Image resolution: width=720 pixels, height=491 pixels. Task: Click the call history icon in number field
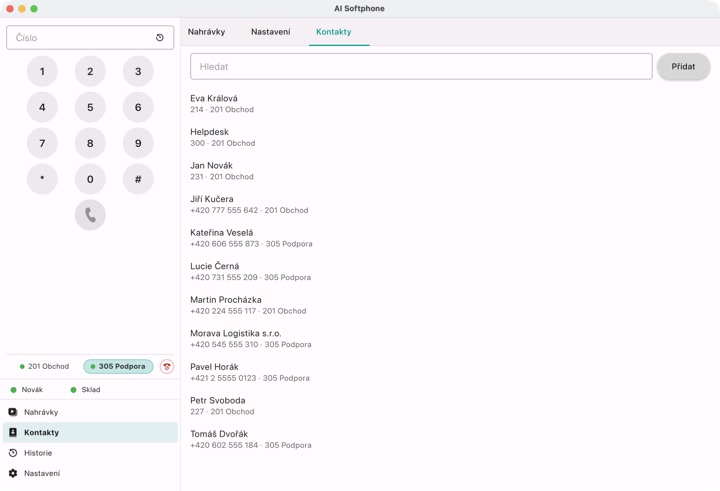[160, 38]
